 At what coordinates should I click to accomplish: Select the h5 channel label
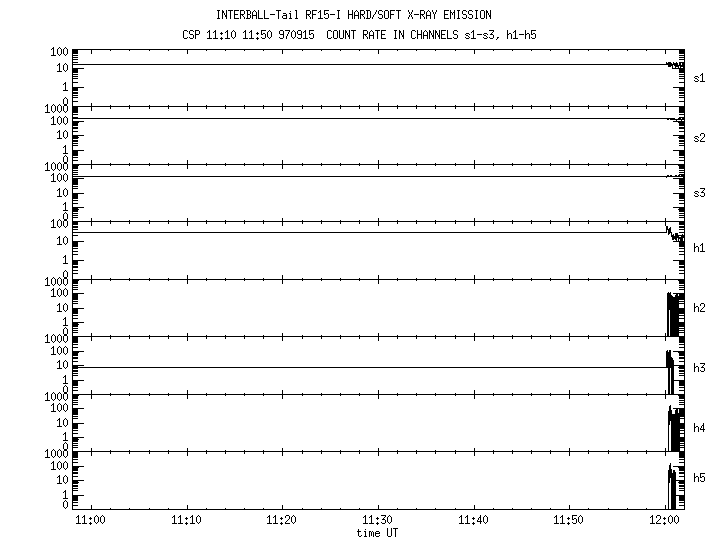[x=699, y=478]
